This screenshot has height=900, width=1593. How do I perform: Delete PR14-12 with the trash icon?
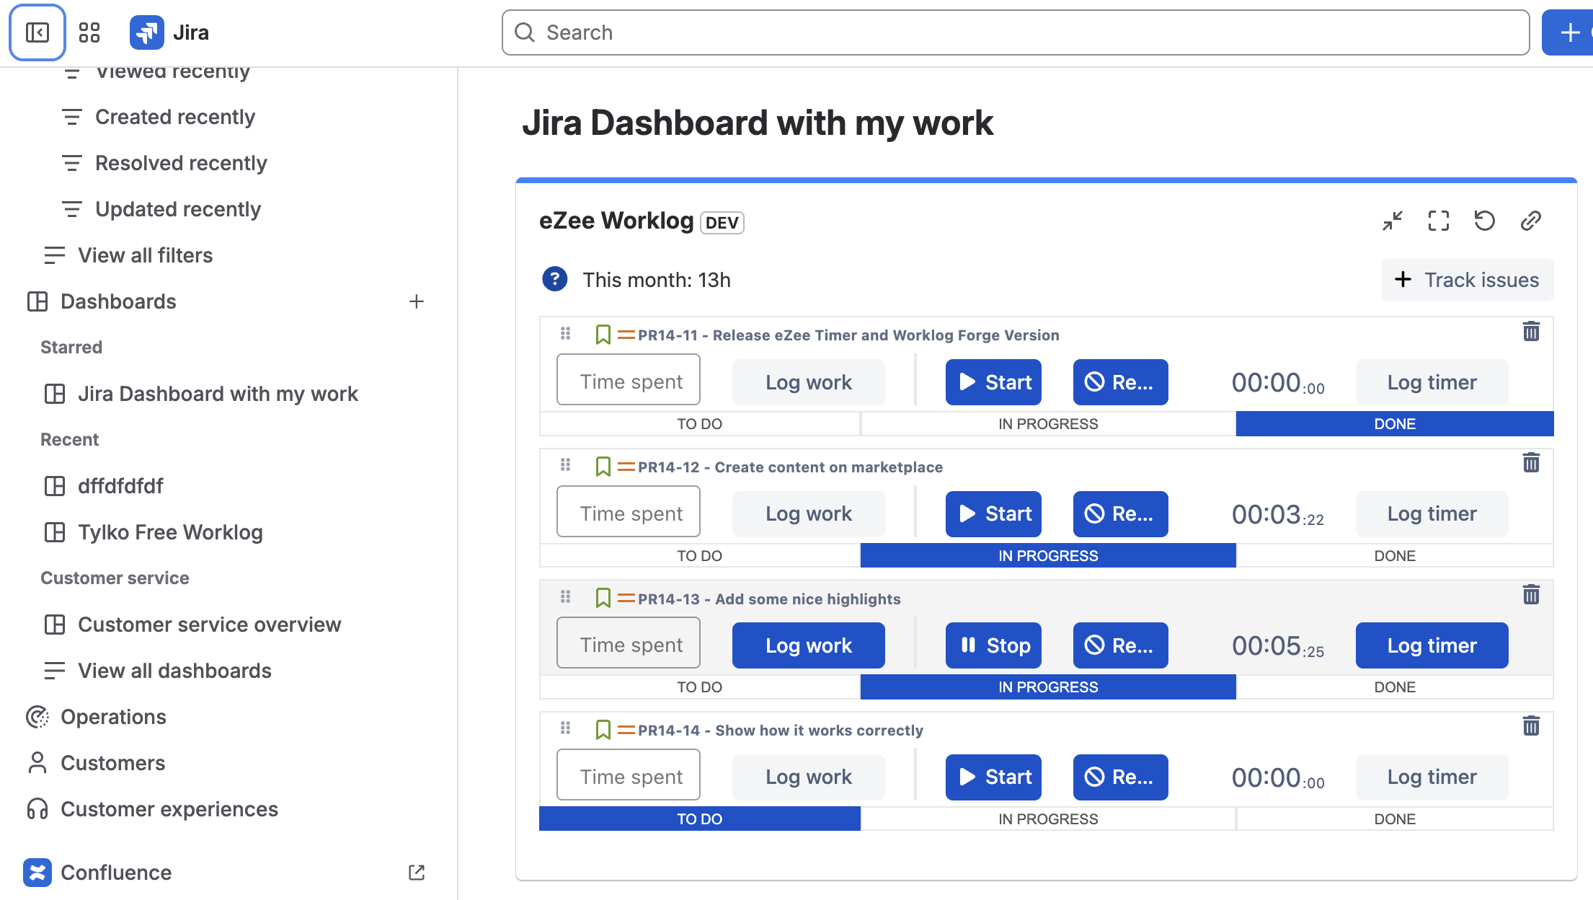click(1531, 463)
